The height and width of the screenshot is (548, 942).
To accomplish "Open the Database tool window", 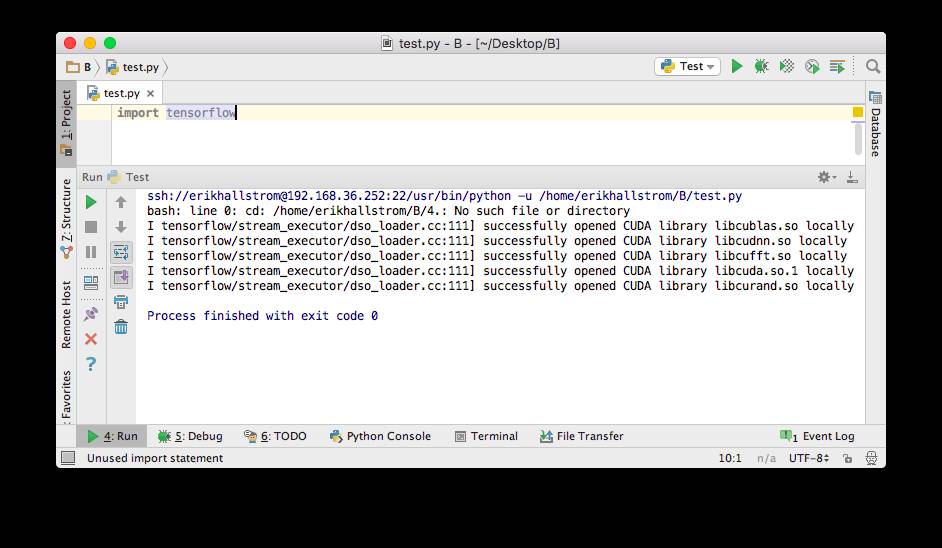I will pos(875,124).
